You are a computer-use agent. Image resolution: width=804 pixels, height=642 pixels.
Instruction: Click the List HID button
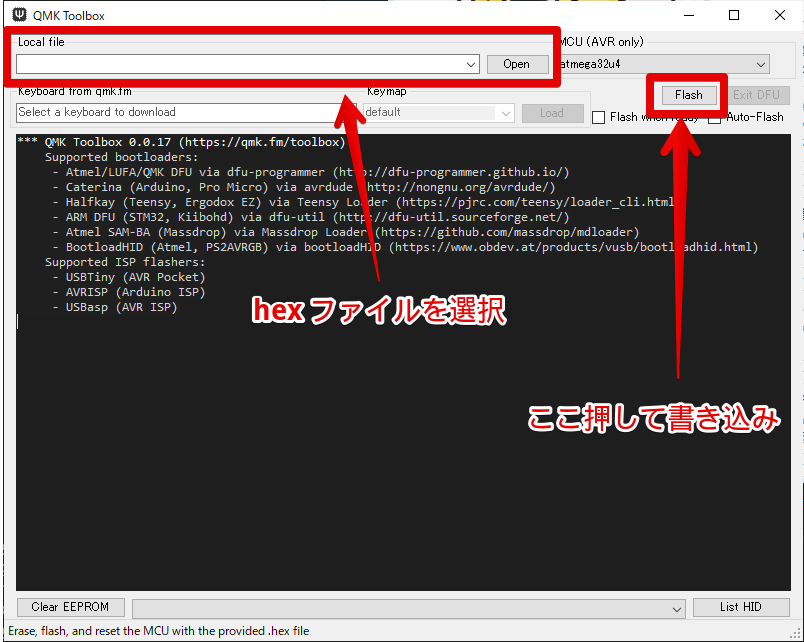(x=740, y=607)
